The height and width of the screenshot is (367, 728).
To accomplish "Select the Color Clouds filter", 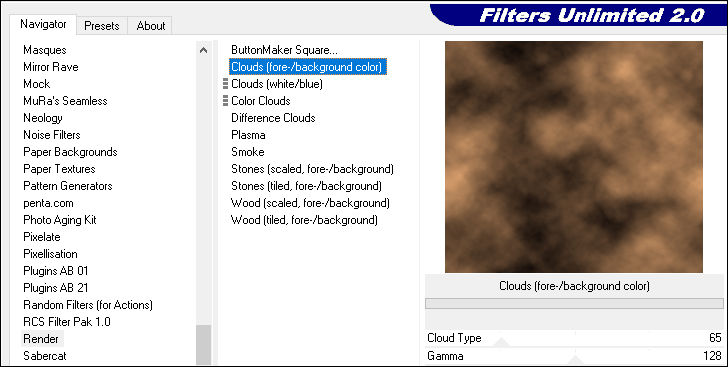I will click(260, 101).
